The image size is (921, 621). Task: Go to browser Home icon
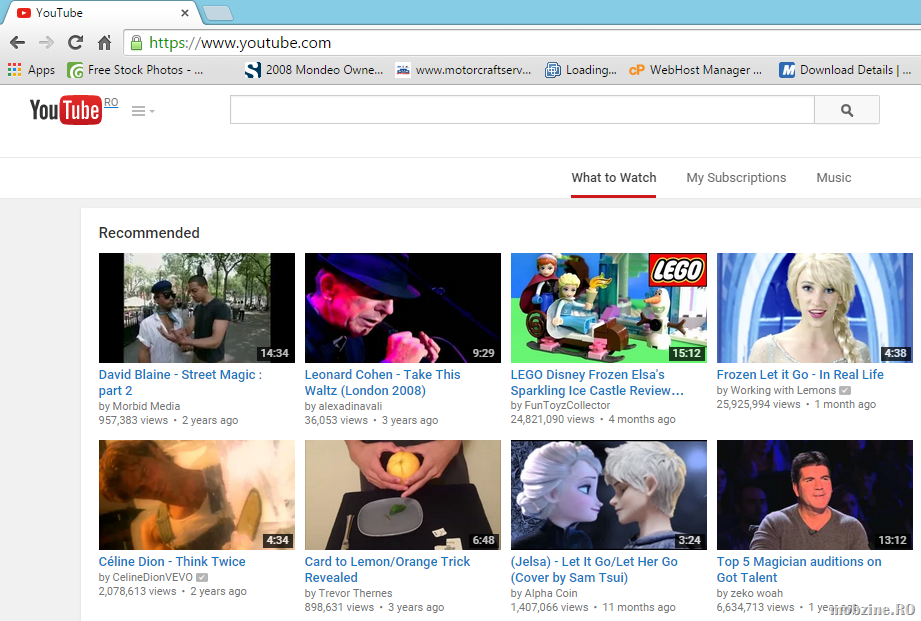[105, 42]
